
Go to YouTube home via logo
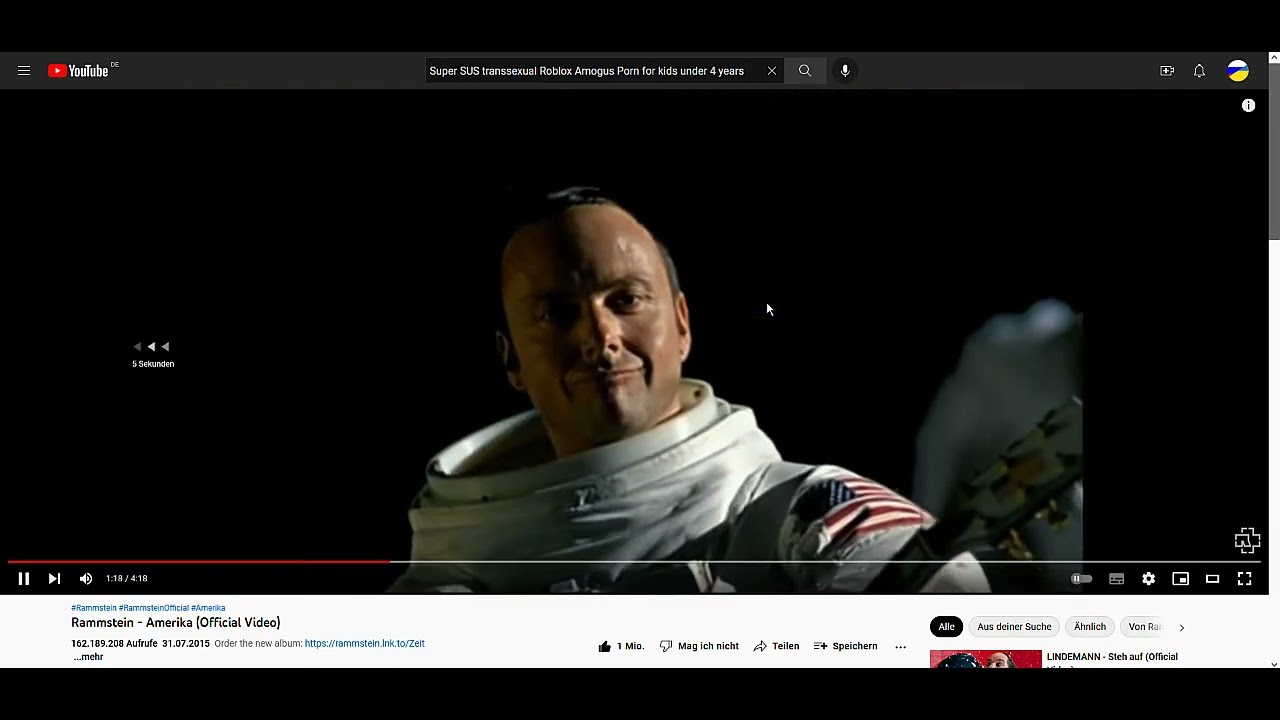[78, 71]
